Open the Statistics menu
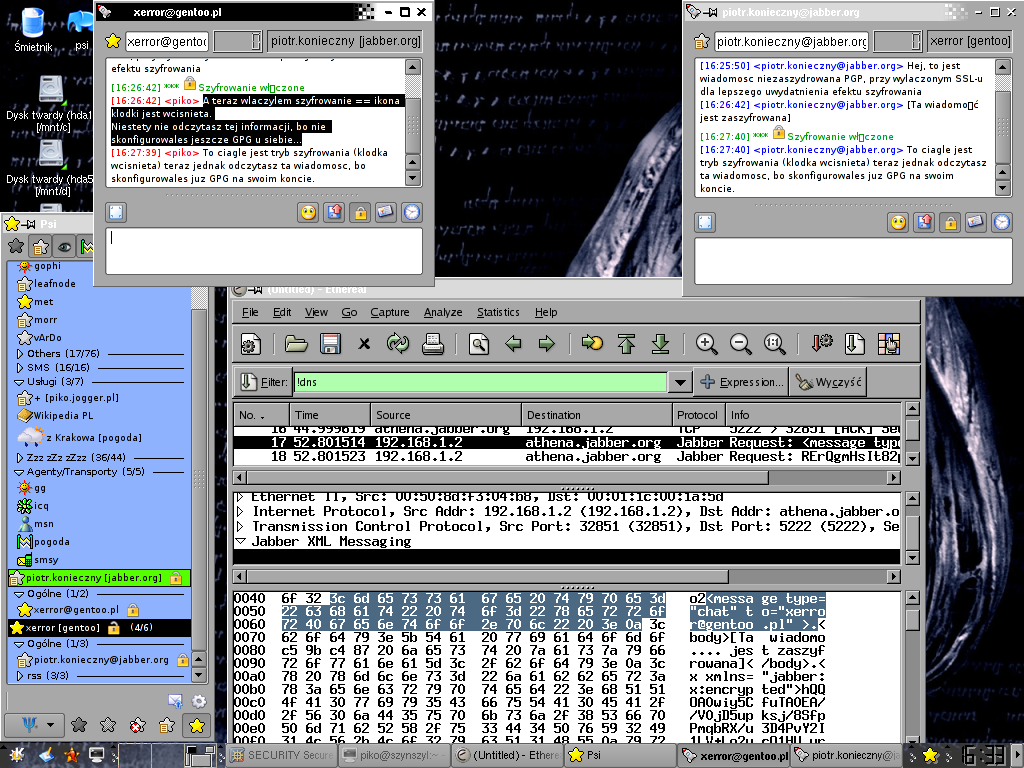 [498, 312]
